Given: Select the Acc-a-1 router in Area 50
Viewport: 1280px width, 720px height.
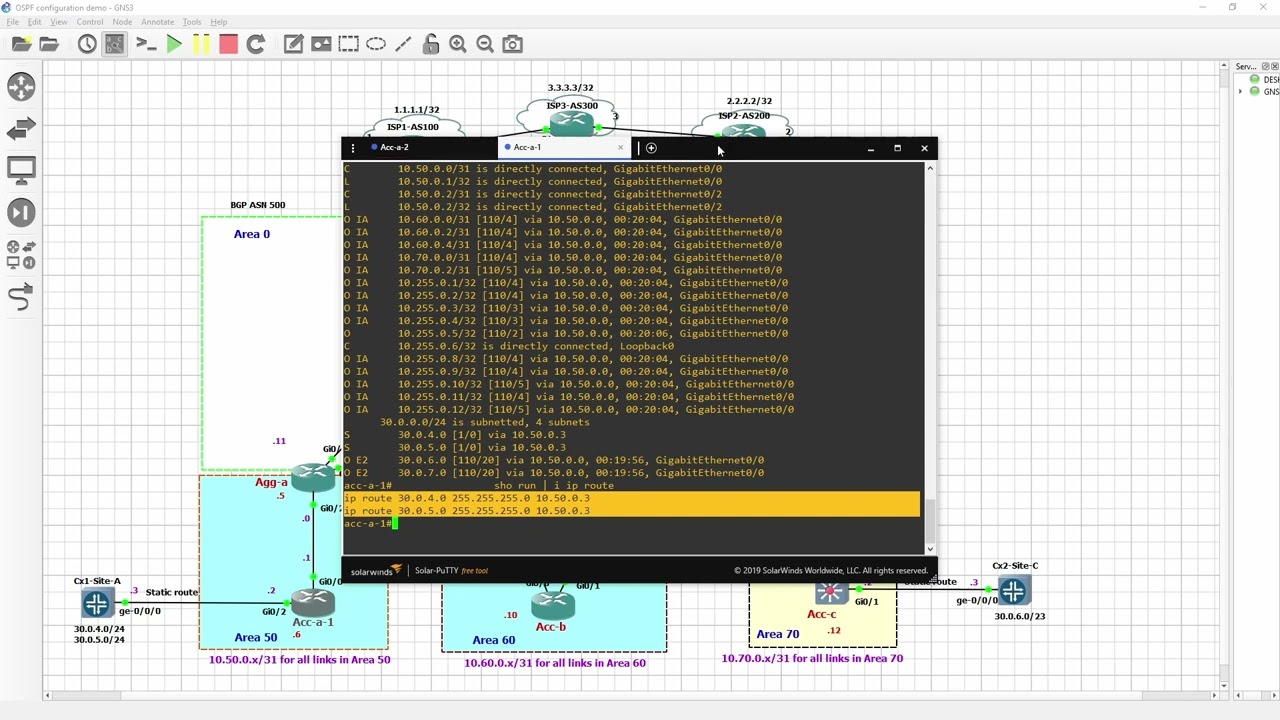Looking at the screenshot, I should (x=313, y=602).
